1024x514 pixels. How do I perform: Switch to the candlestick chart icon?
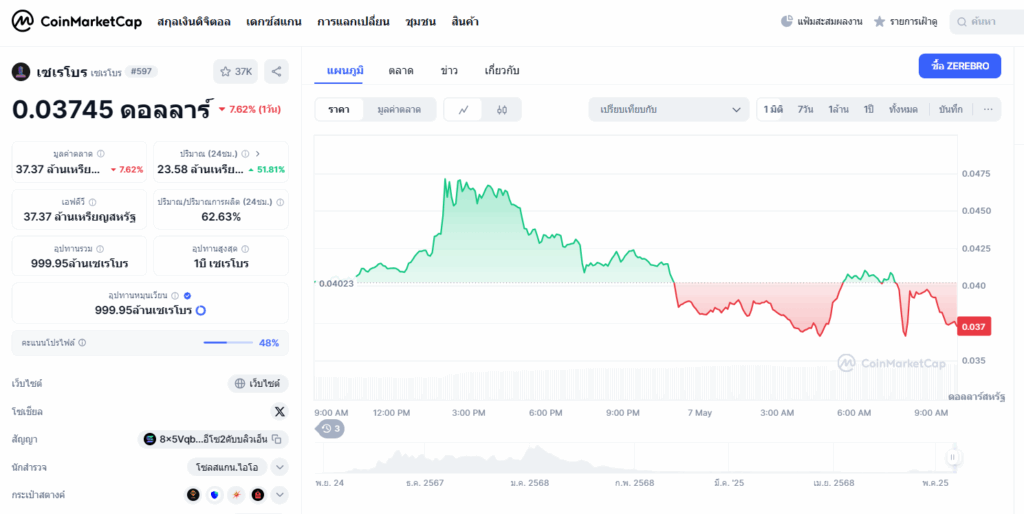[502, 109]
